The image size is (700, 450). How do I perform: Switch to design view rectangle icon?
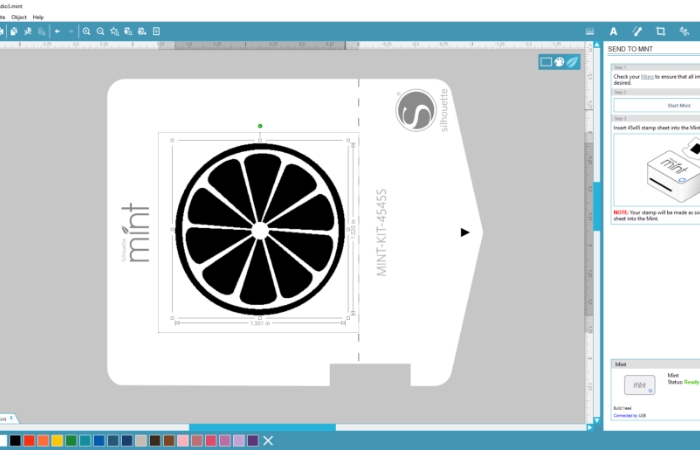546,62
